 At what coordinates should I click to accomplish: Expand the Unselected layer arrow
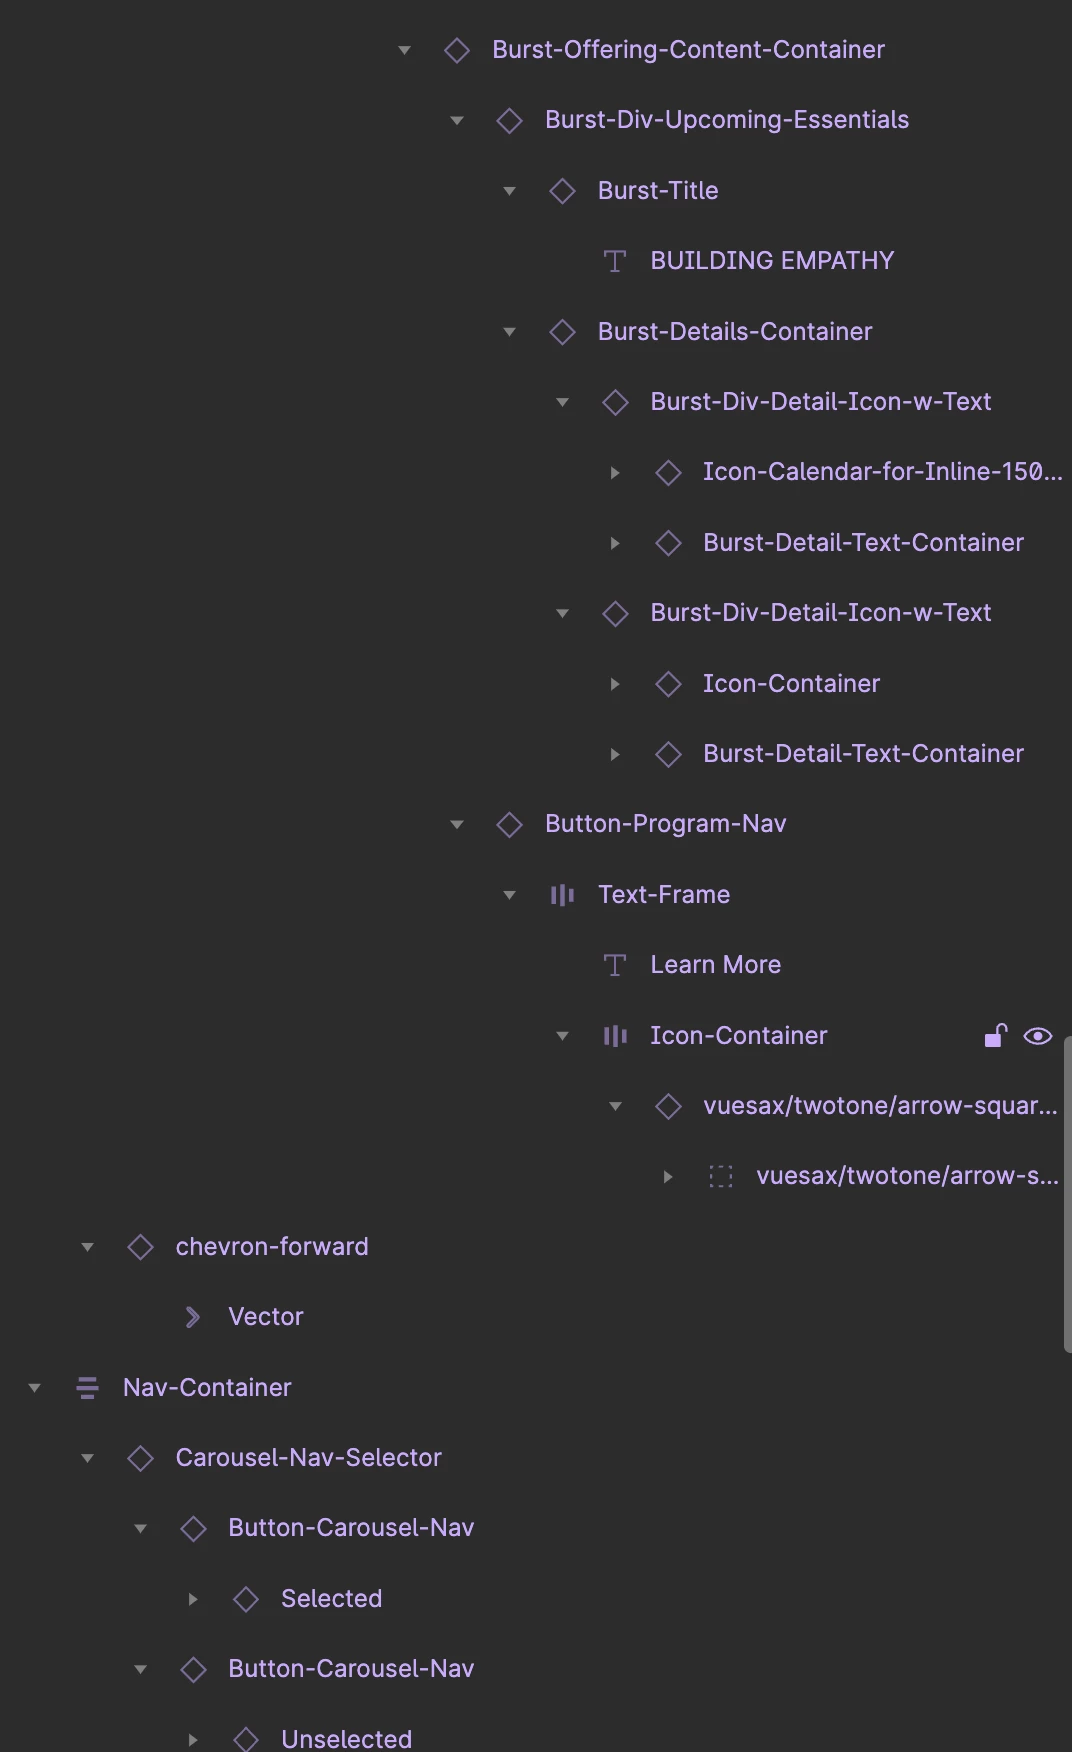(x=193, y=1740)
